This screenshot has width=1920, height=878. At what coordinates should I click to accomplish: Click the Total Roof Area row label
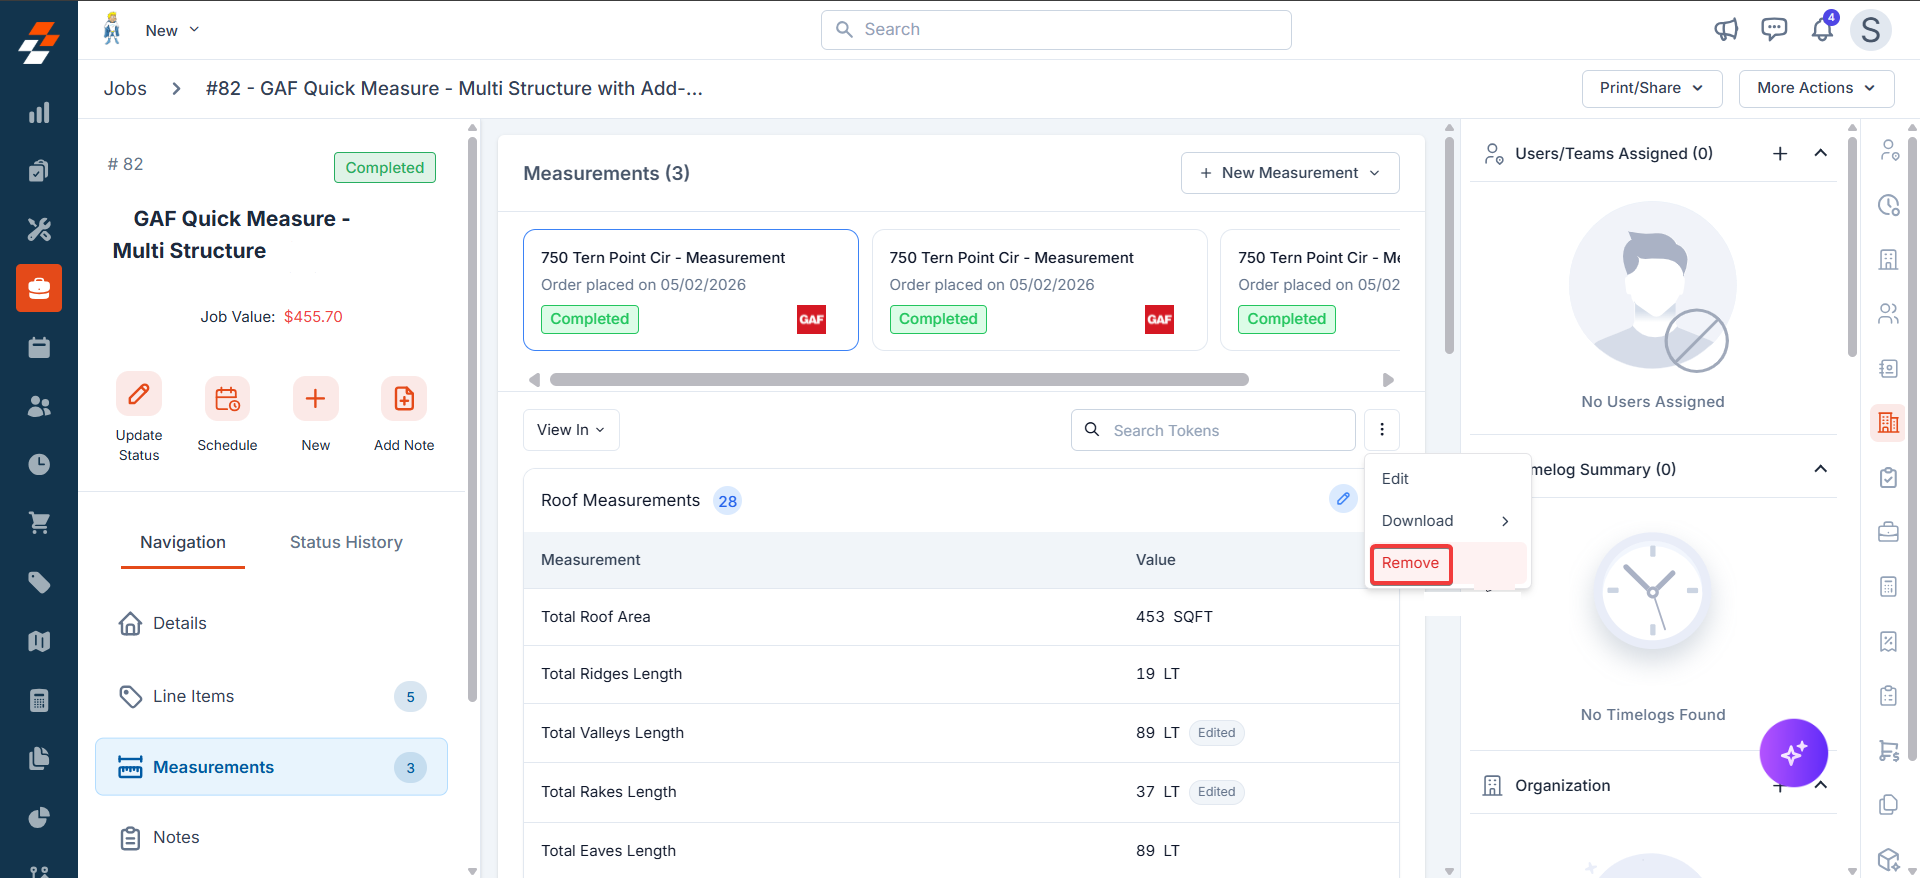596,617
